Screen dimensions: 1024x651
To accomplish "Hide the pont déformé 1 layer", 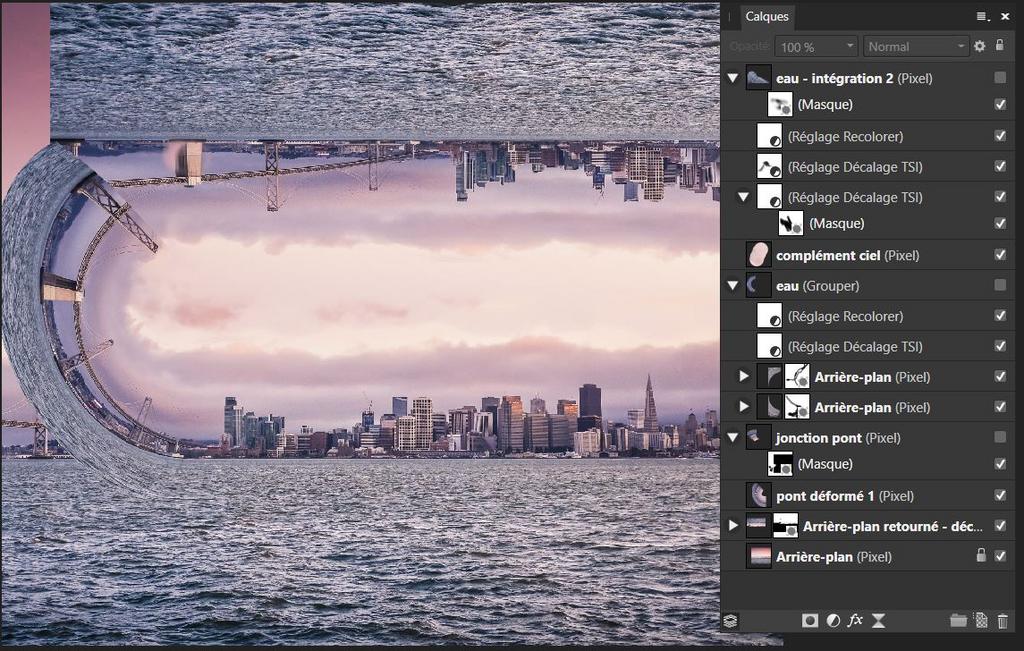I will (x=1000, y=495).
